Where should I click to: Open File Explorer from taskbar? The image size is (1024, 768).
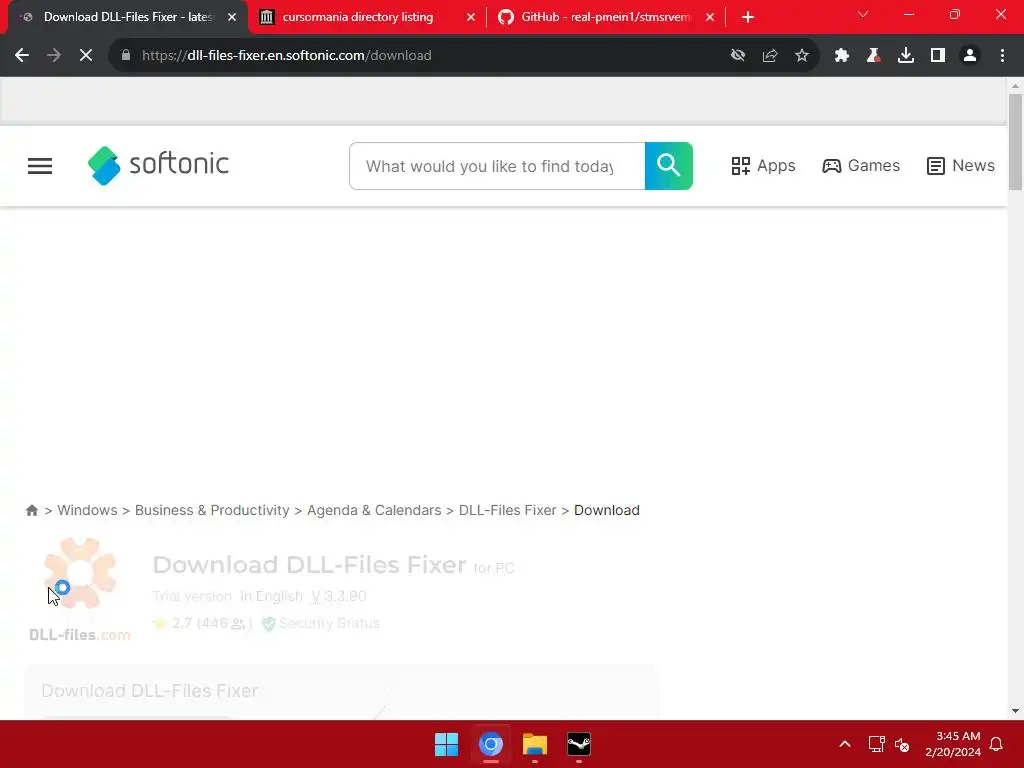tap(535, 744)
